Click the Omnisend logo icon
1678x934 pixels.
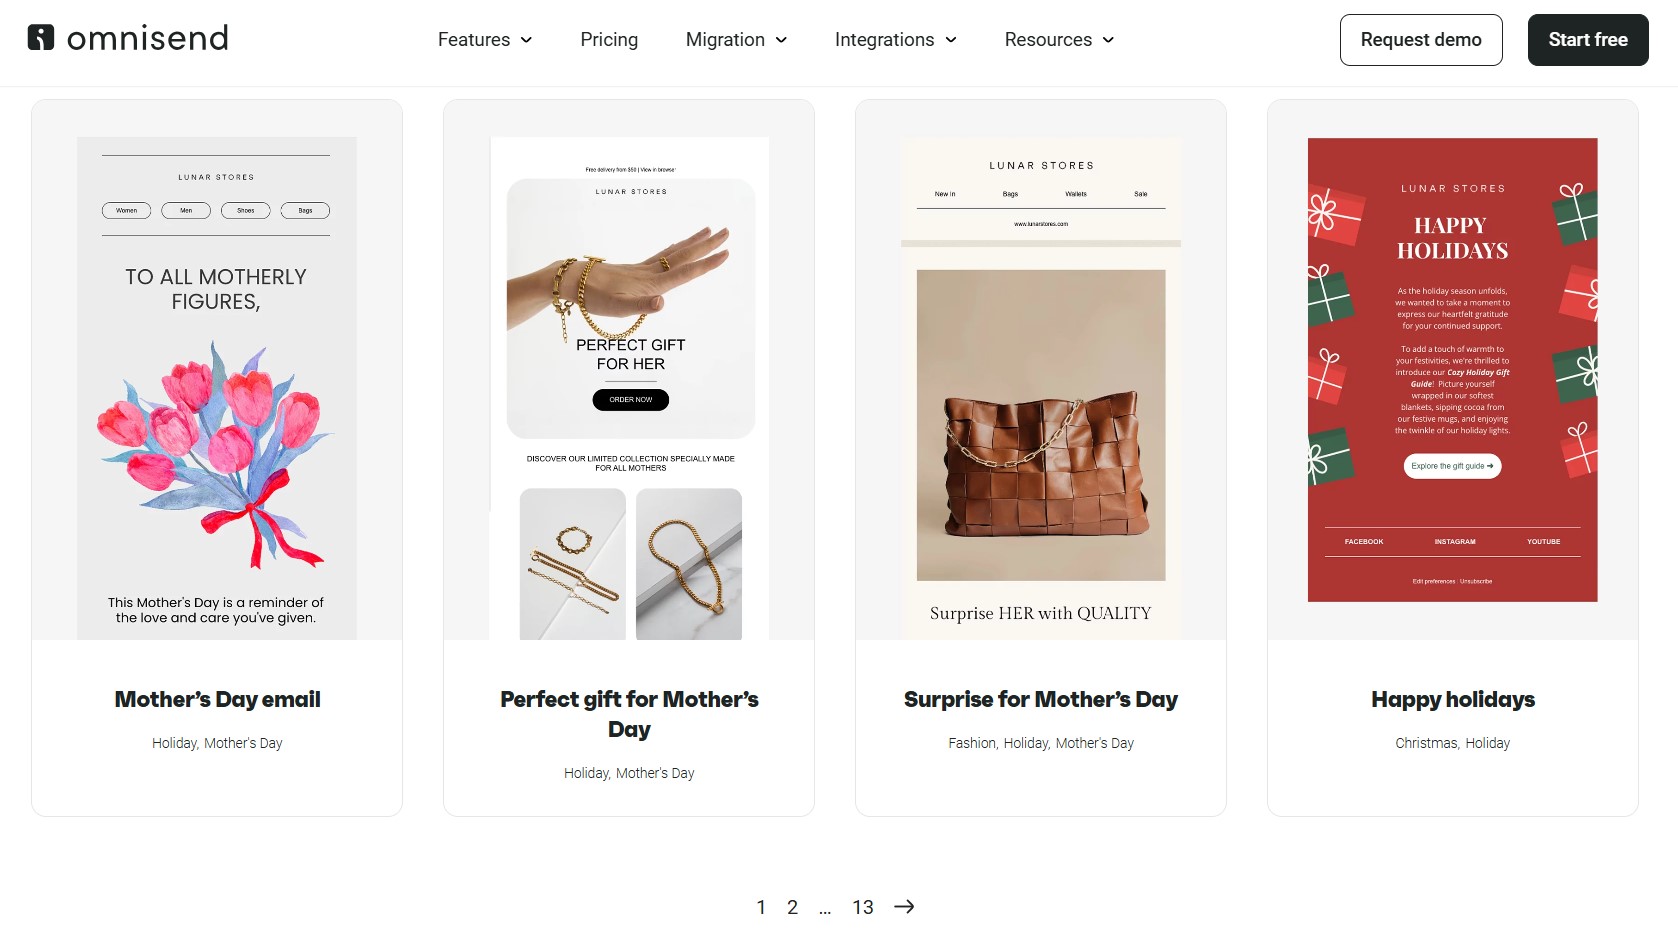pos(41,38)
